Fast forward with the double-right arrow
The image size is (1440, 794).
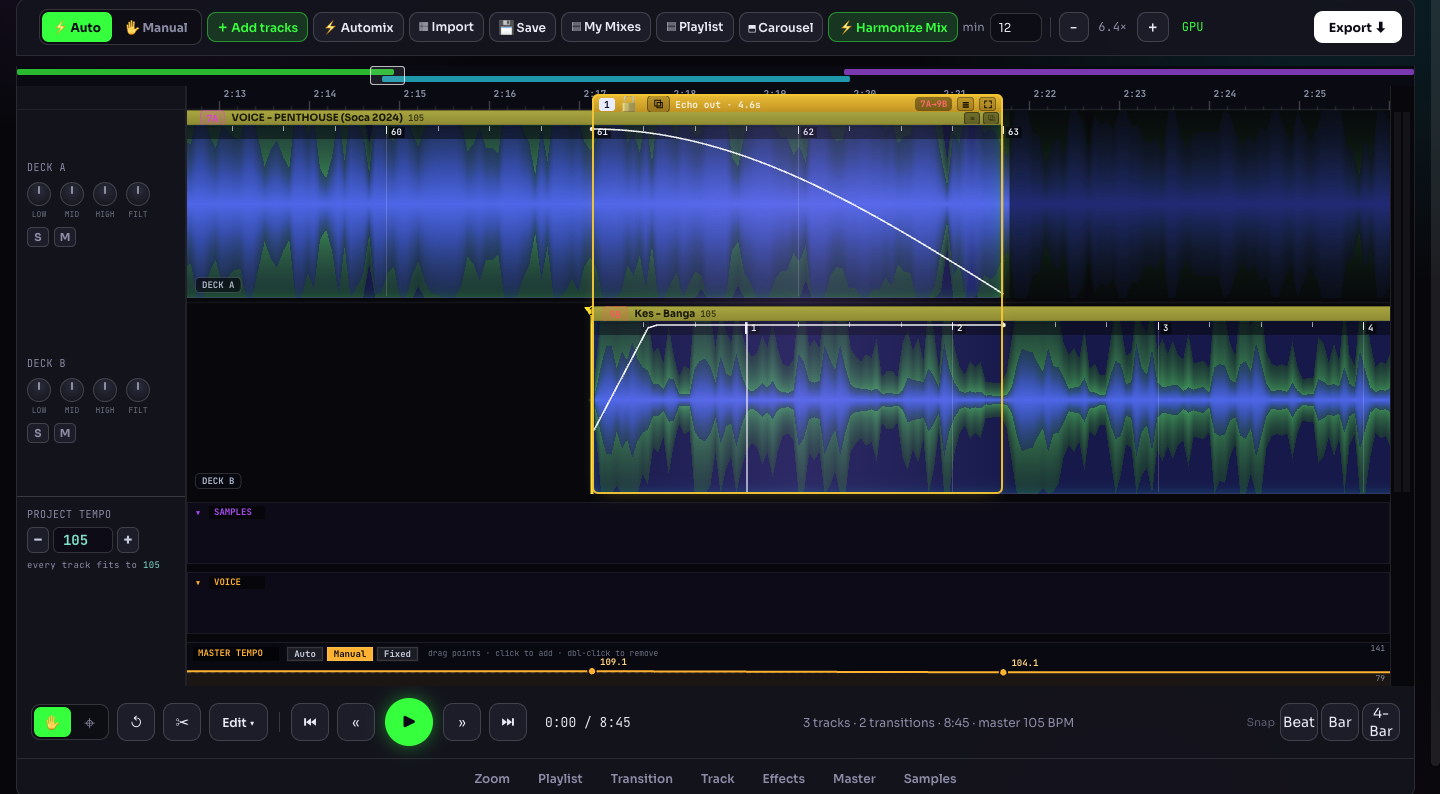click(x=462, y=722)
